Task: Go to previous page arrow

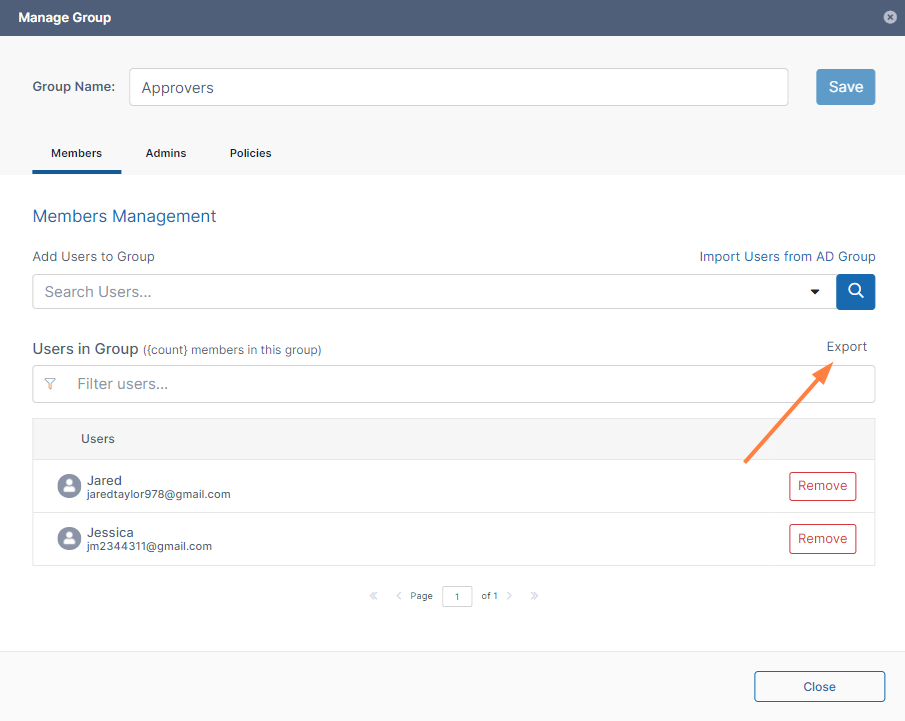Action: (x=399, y=596)
